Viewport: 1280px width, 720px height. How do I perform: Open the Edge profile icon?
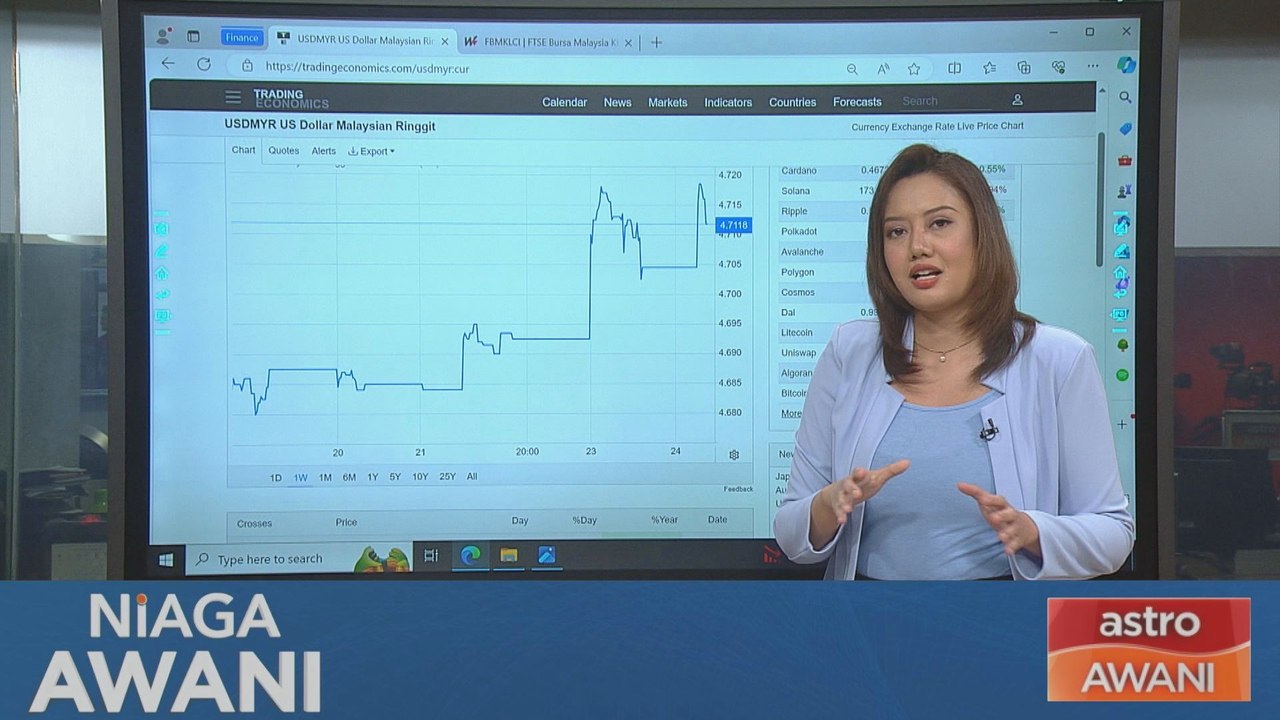[x=163, y=36]
